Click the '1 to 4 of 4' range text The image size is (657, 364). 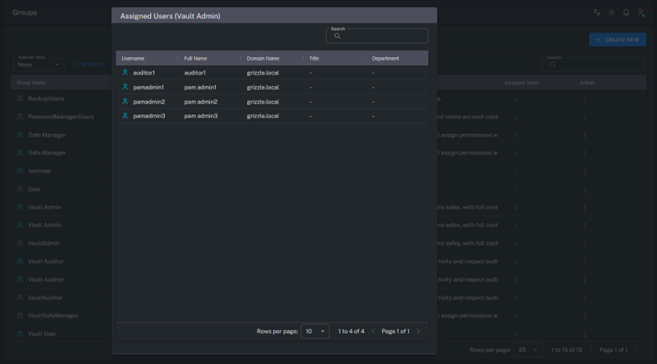click(x=351, y=331)
